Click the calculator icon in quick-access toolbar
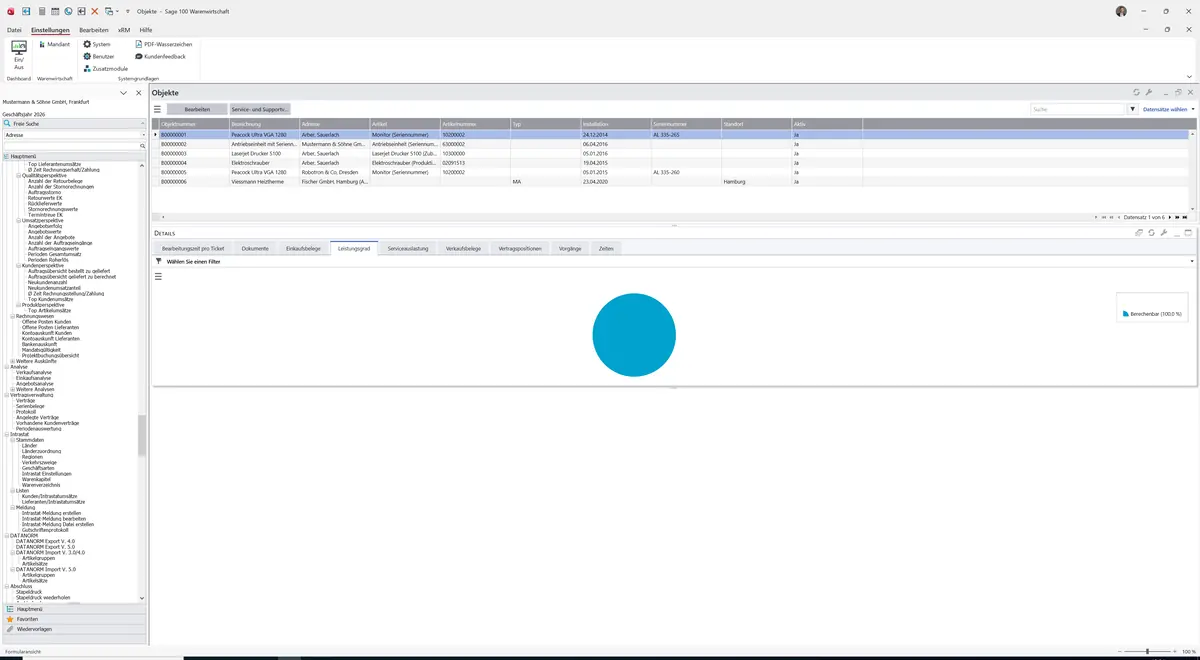 tap(41, 10)
